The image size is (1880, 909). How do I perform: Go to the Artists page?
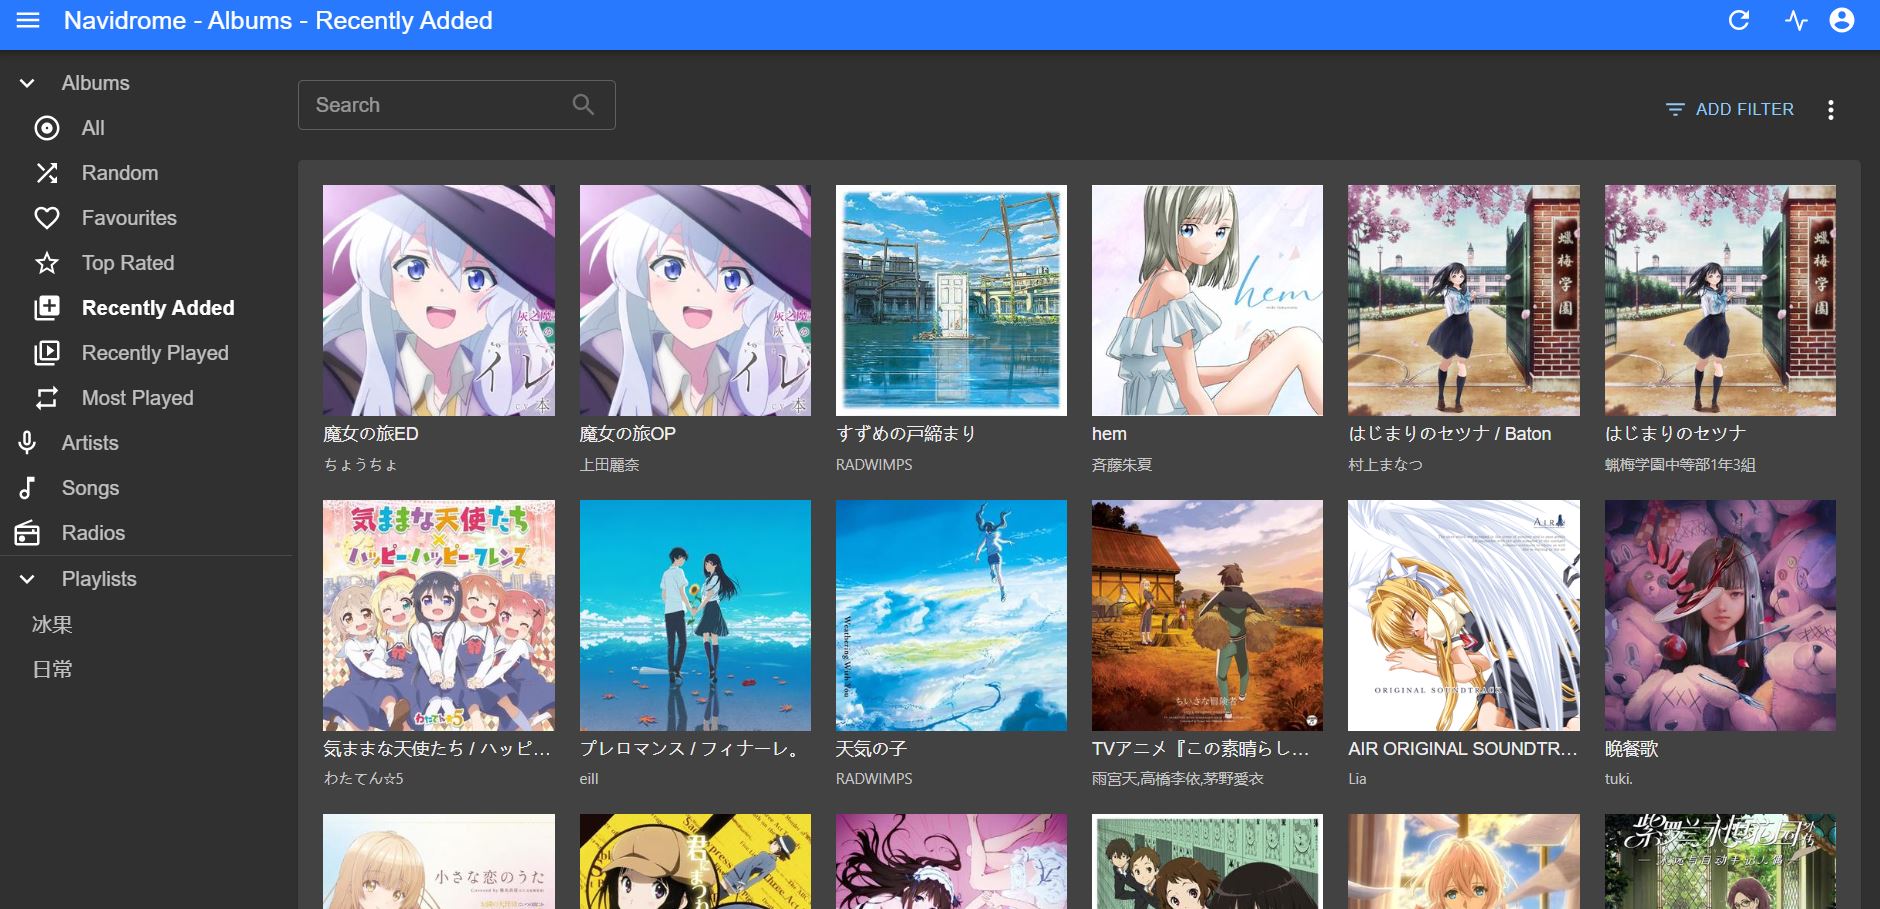click(90, 443)
